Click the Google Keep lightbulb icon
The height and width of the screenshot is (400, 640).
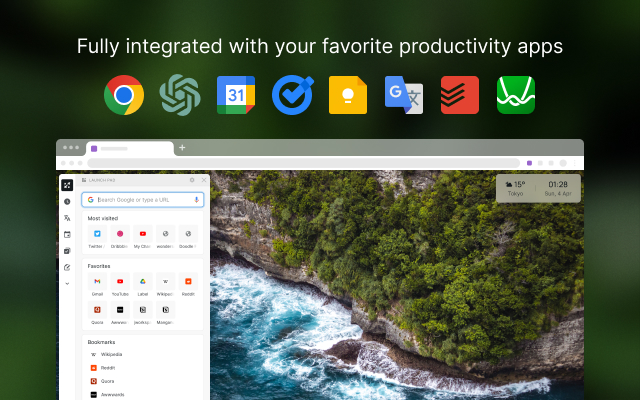[x=348, y=95]
